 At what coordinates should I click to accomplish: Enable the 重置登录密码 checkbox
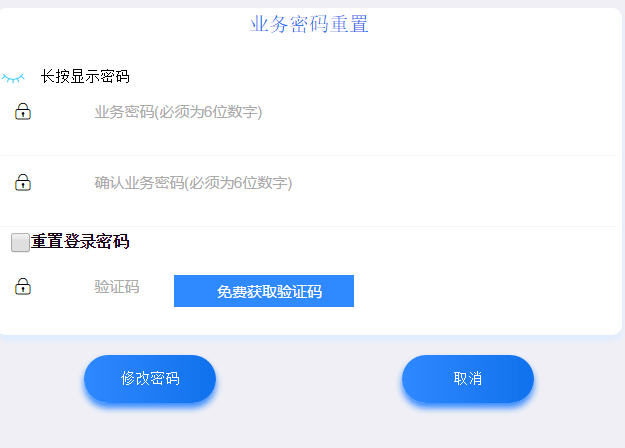pyautogui.click(x=20, y=242)
